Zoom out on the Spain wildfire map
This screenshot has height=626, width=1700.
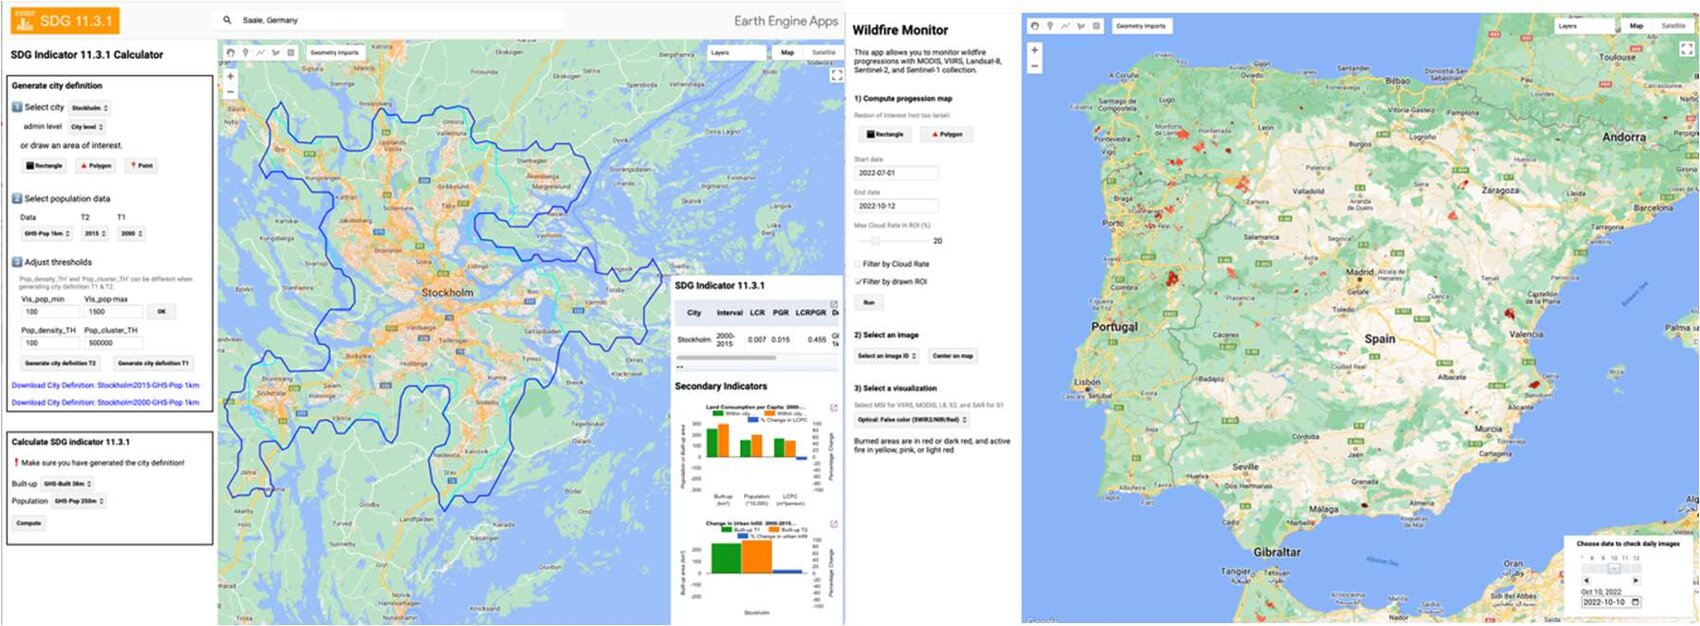(1034, 66)
